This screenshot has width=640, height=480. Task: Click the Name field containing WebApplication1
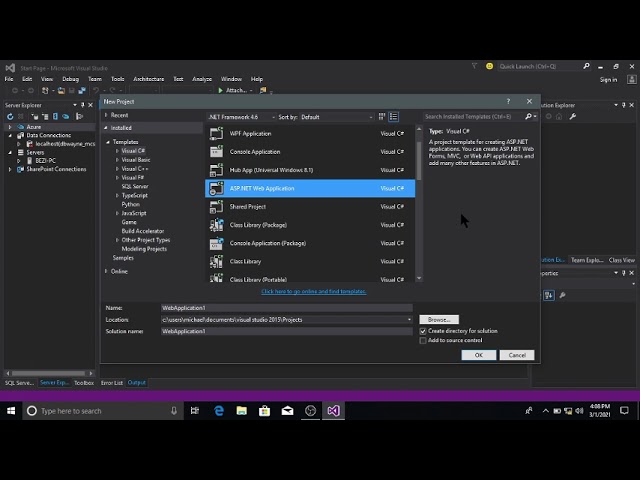[x=287, y=308]
